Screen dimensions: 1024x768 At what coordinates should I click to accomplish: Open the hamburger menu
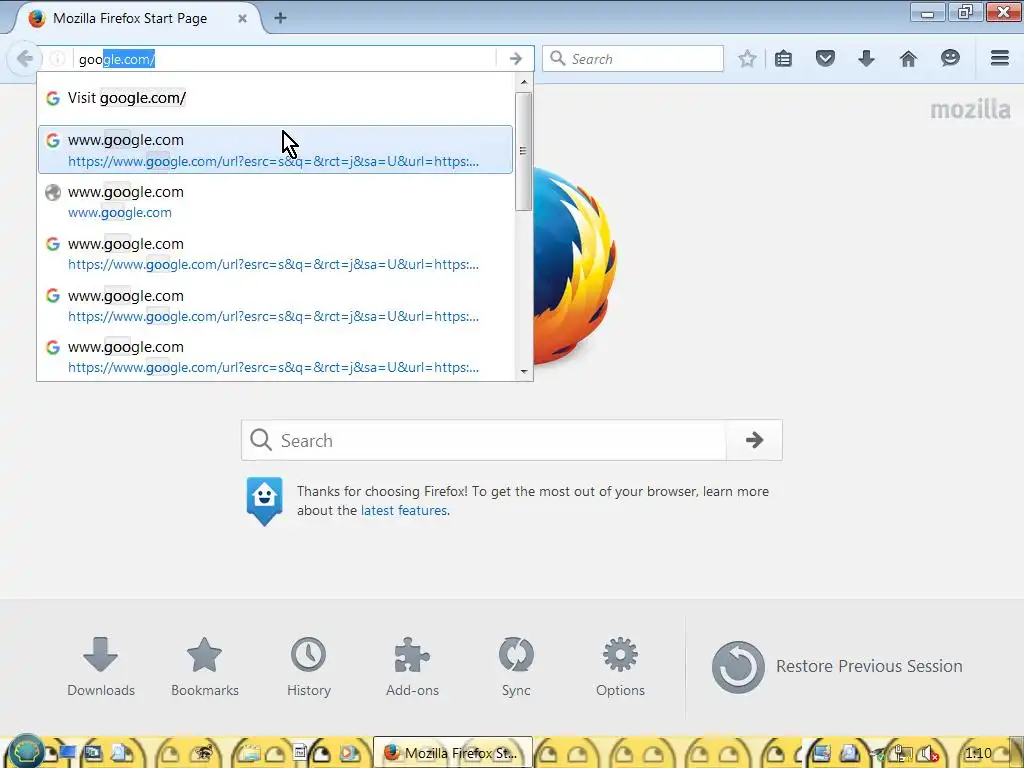coord(1000,59)
